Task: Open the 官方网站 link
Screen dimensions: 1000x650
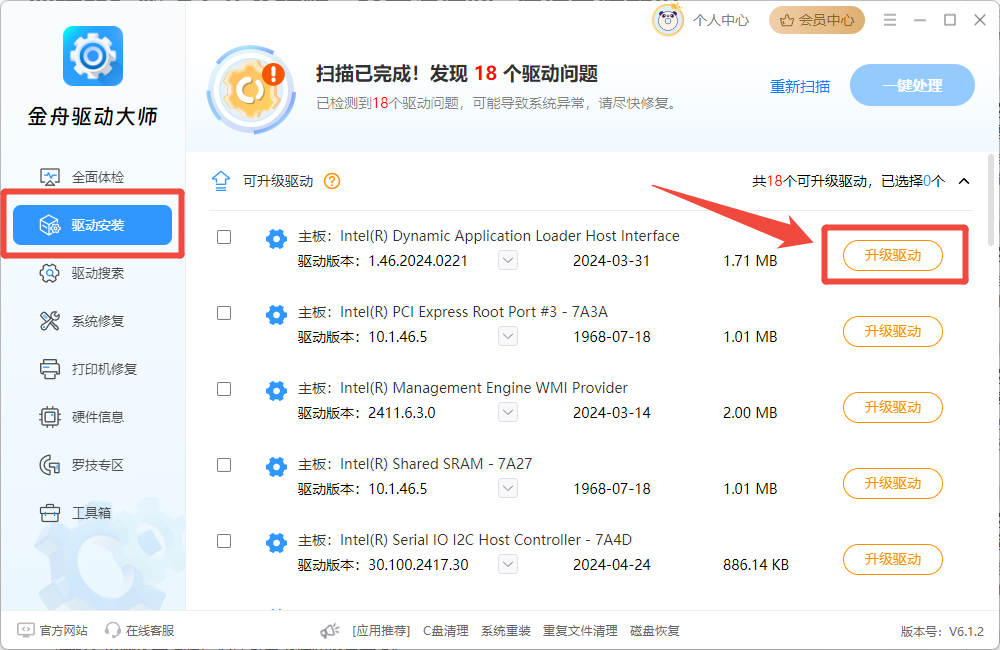Action: (64, 631)
